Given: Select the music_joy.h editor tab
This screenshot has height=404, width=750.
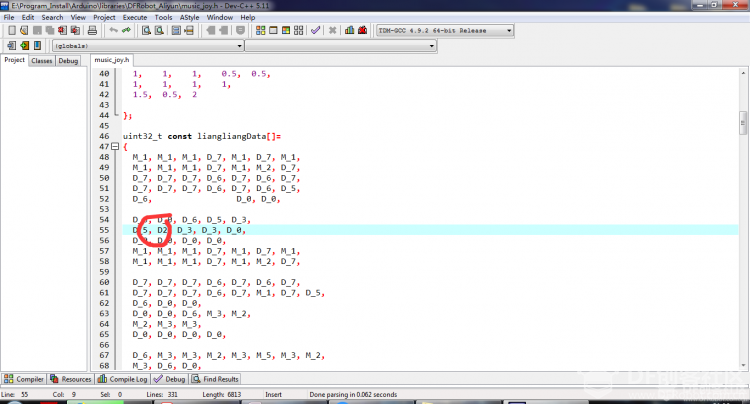Looking at the screenshot, I should pos(112,60).
